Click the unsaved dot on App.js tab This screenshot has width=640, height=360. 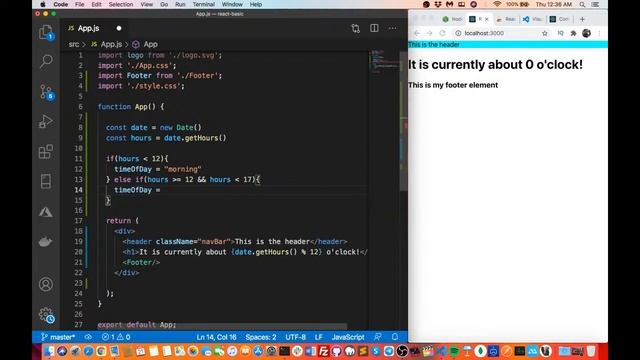tap(119, 28)
